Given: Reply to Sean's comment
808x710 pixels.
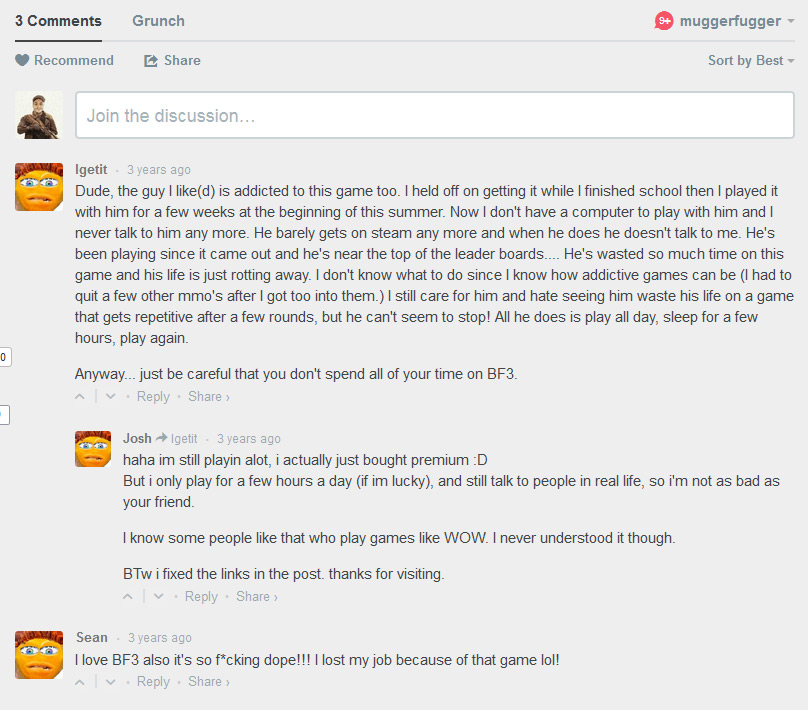Looking at the screenshot, I should [153, 682].
